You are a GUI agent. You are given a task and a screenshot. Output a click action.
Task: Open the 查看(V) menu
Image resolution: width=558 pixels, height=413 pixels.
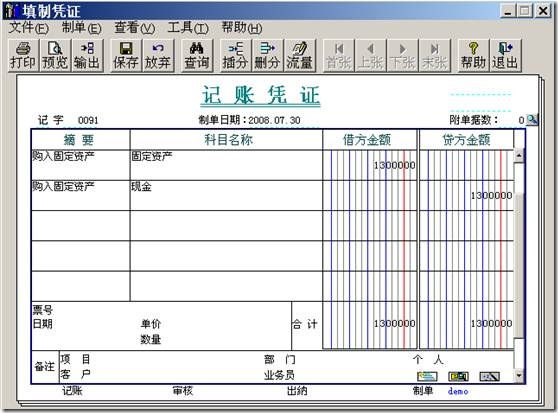[135, 28]
